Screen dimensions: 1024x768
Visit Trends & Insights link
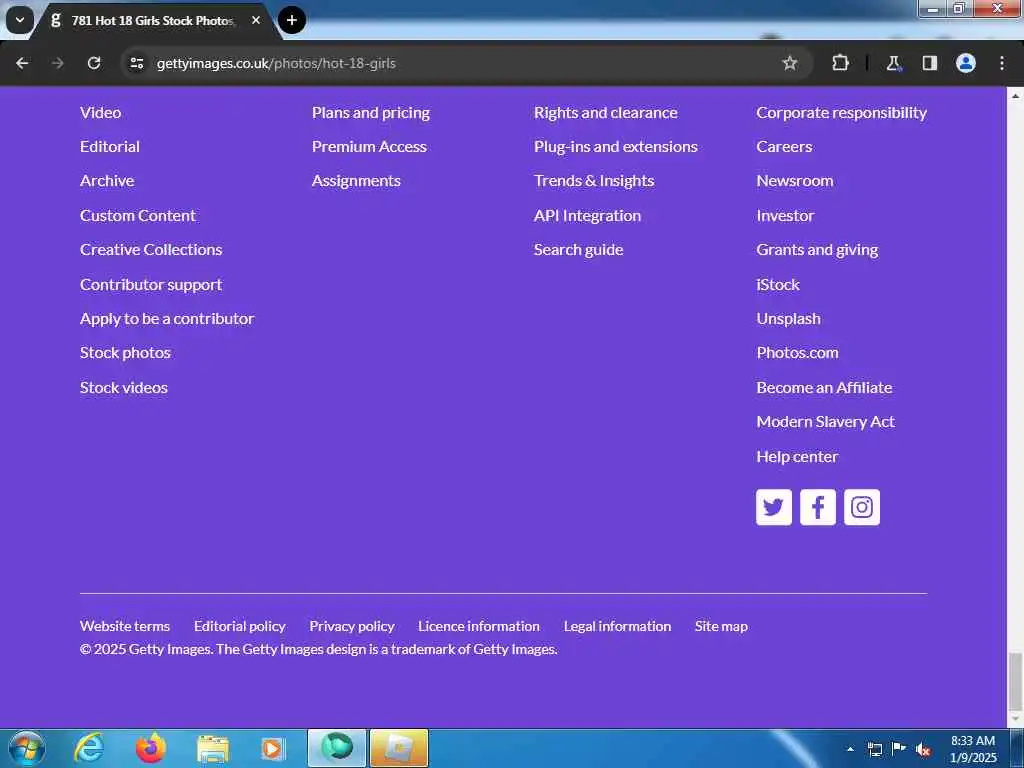point(594,181)
